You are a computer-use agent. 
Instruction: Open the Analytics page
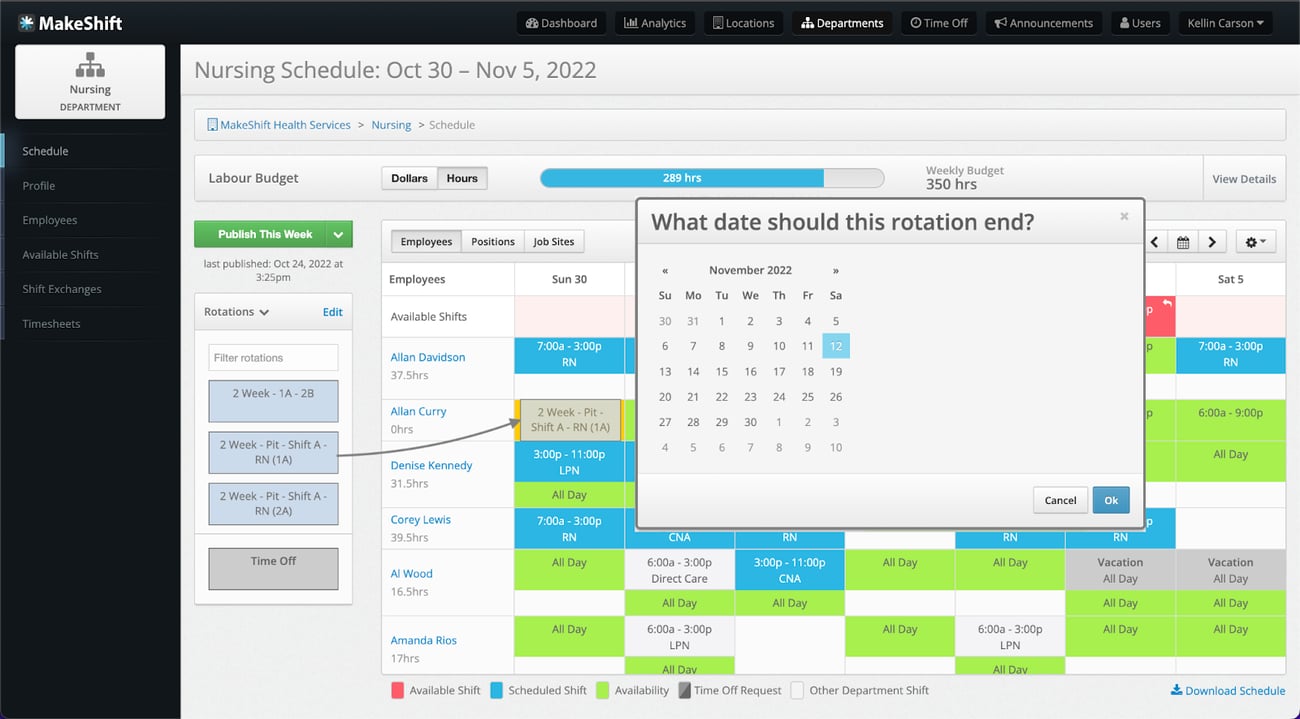(655, 22)
